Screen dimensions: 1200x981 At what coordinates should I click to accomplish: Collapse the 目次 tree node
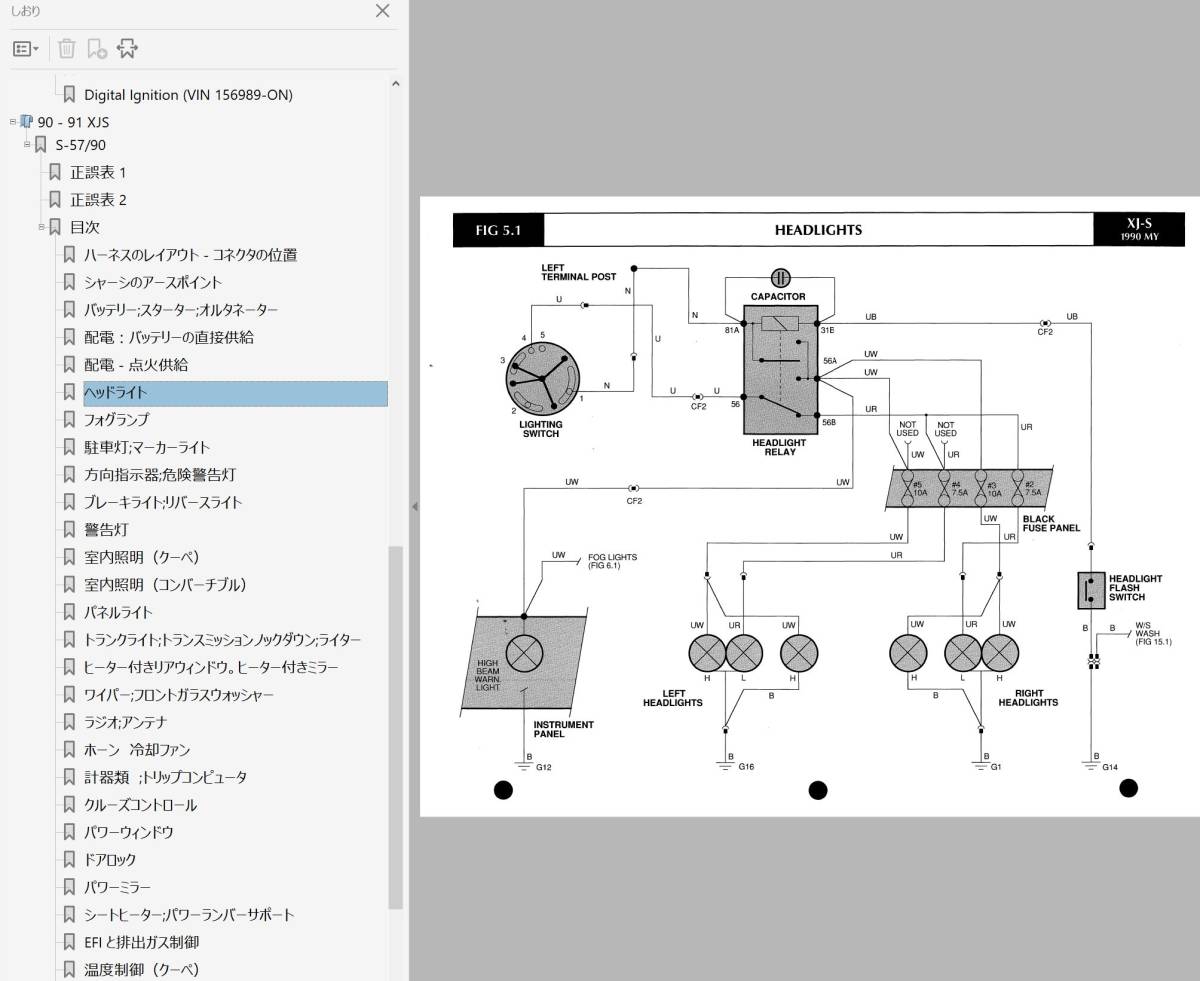pos(42,227)
